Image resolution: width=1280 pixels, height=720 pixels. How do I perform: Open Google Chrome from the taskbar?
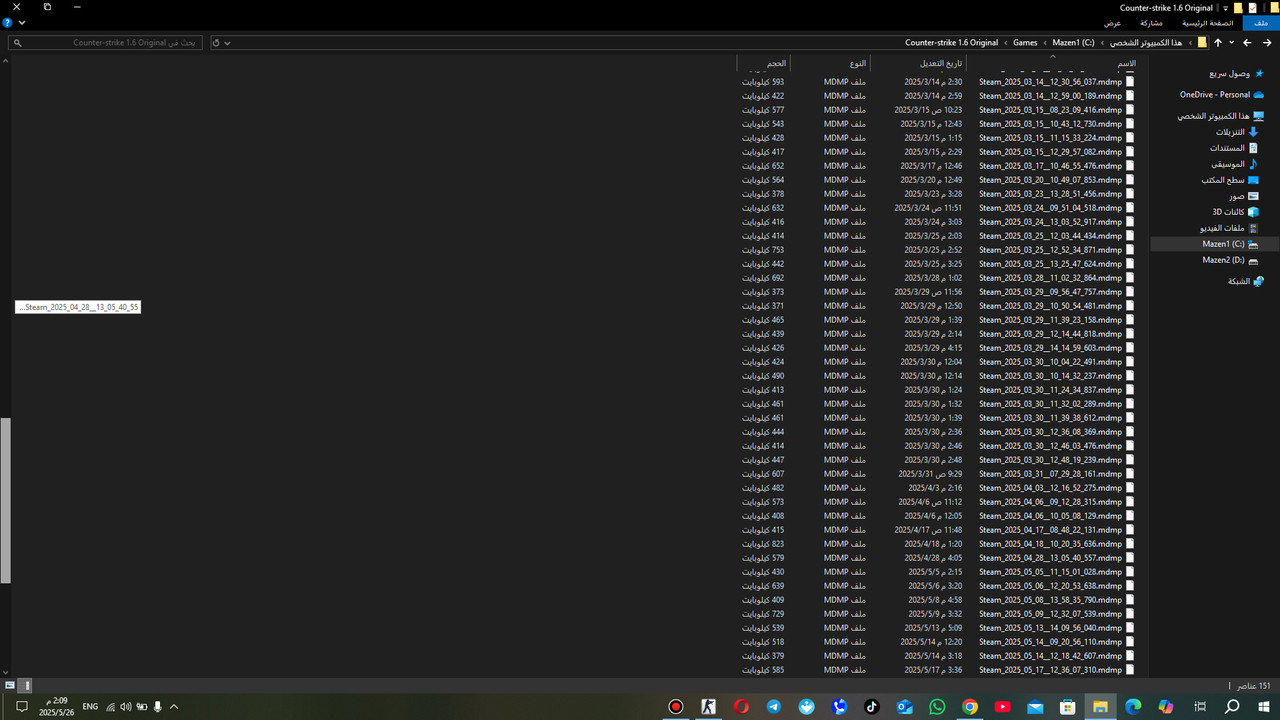970,706
